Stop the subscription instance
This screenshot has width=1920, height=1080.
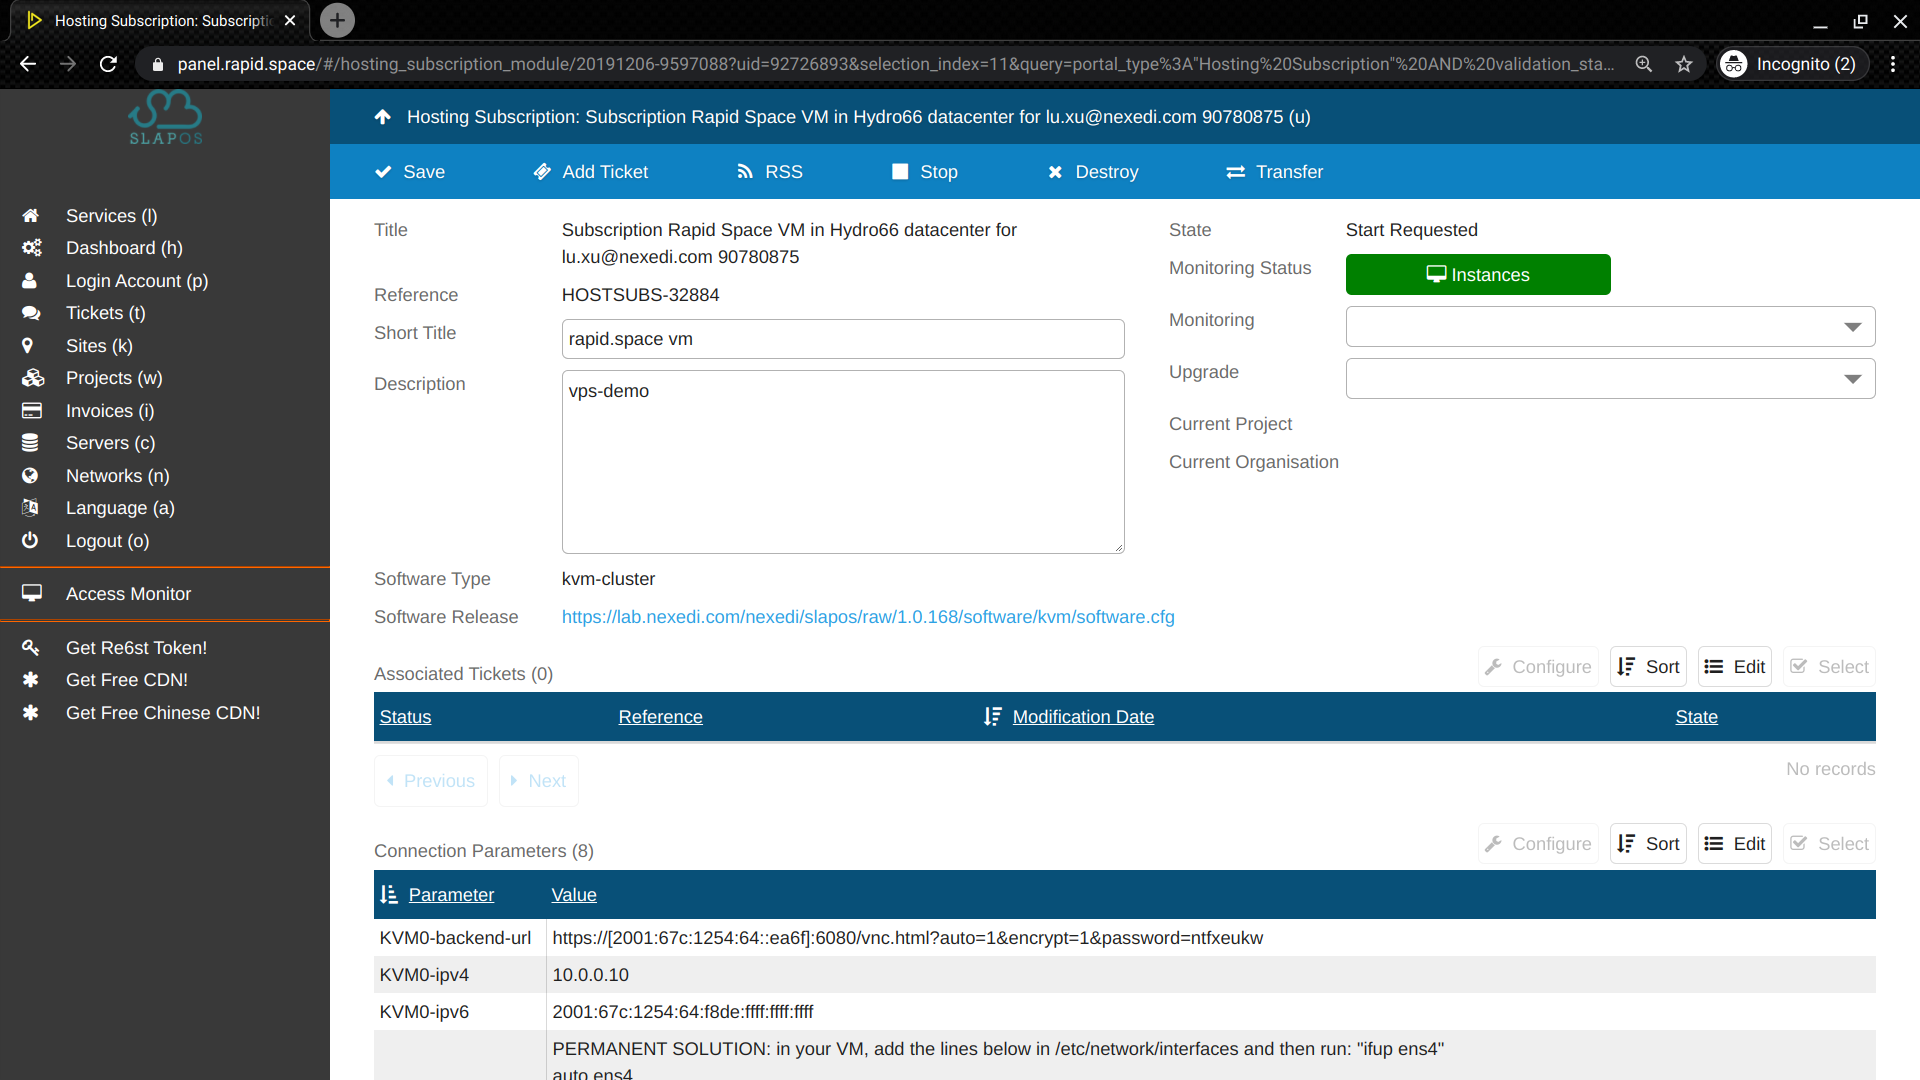coord(925,172)
